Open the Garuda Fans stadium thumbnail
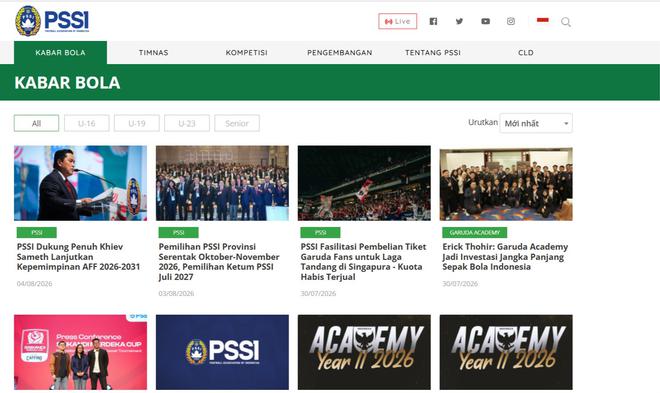Viewport: 660px width, 393px height. (x=364, y=183)
